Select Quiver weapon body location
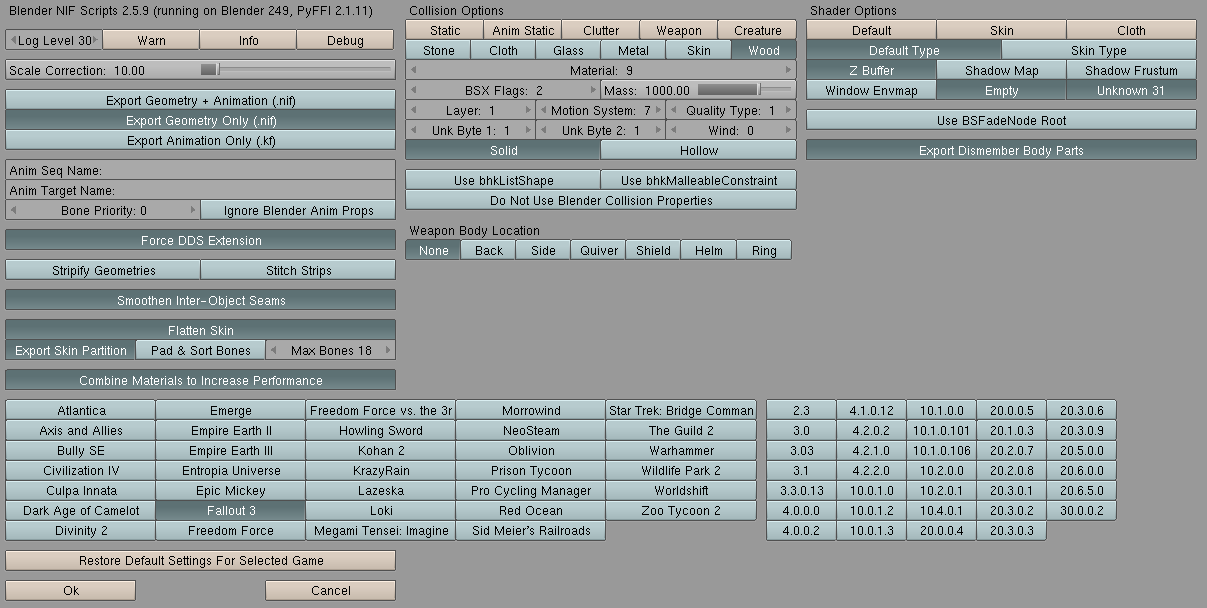 click(x=599, y=250)
